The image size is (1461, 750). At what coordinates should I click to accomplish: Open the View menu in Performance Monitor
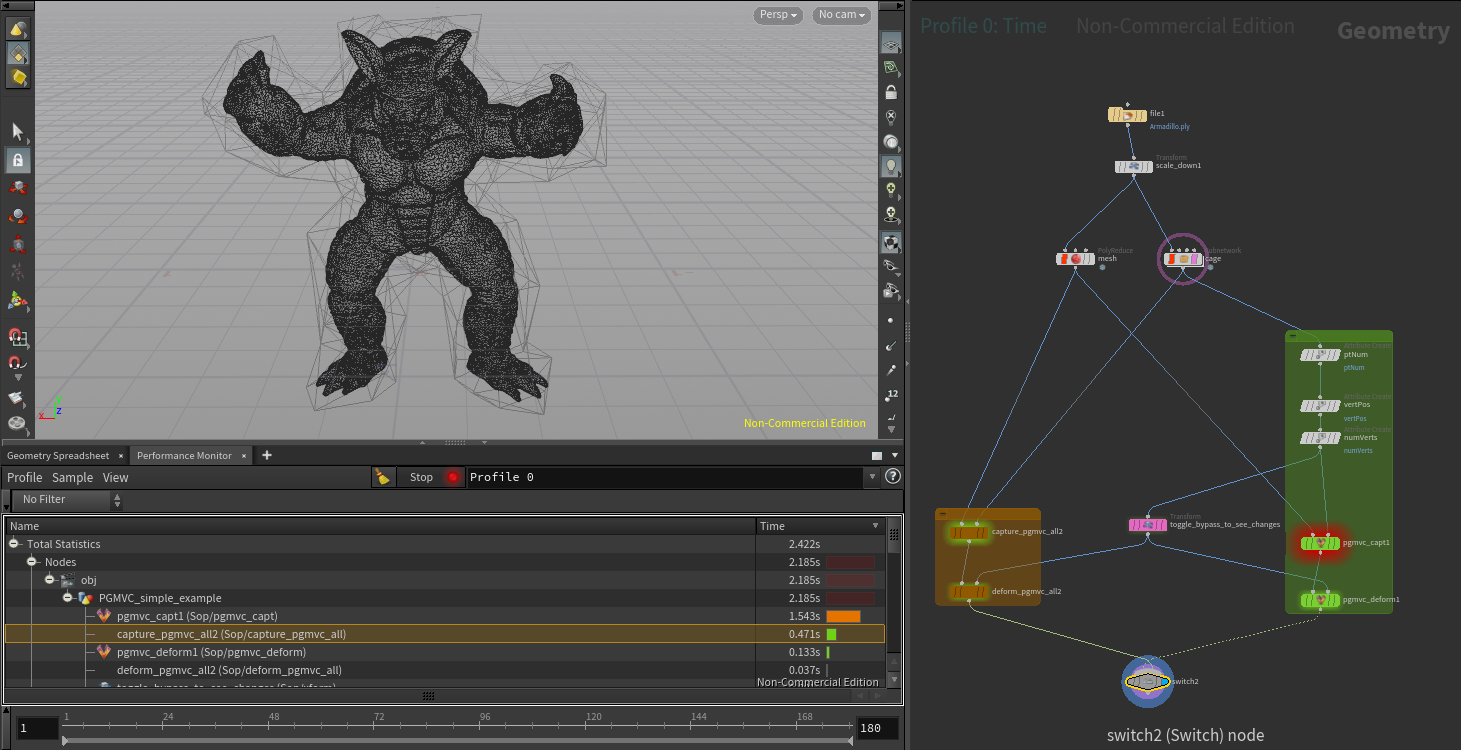[x=116, y=478]
